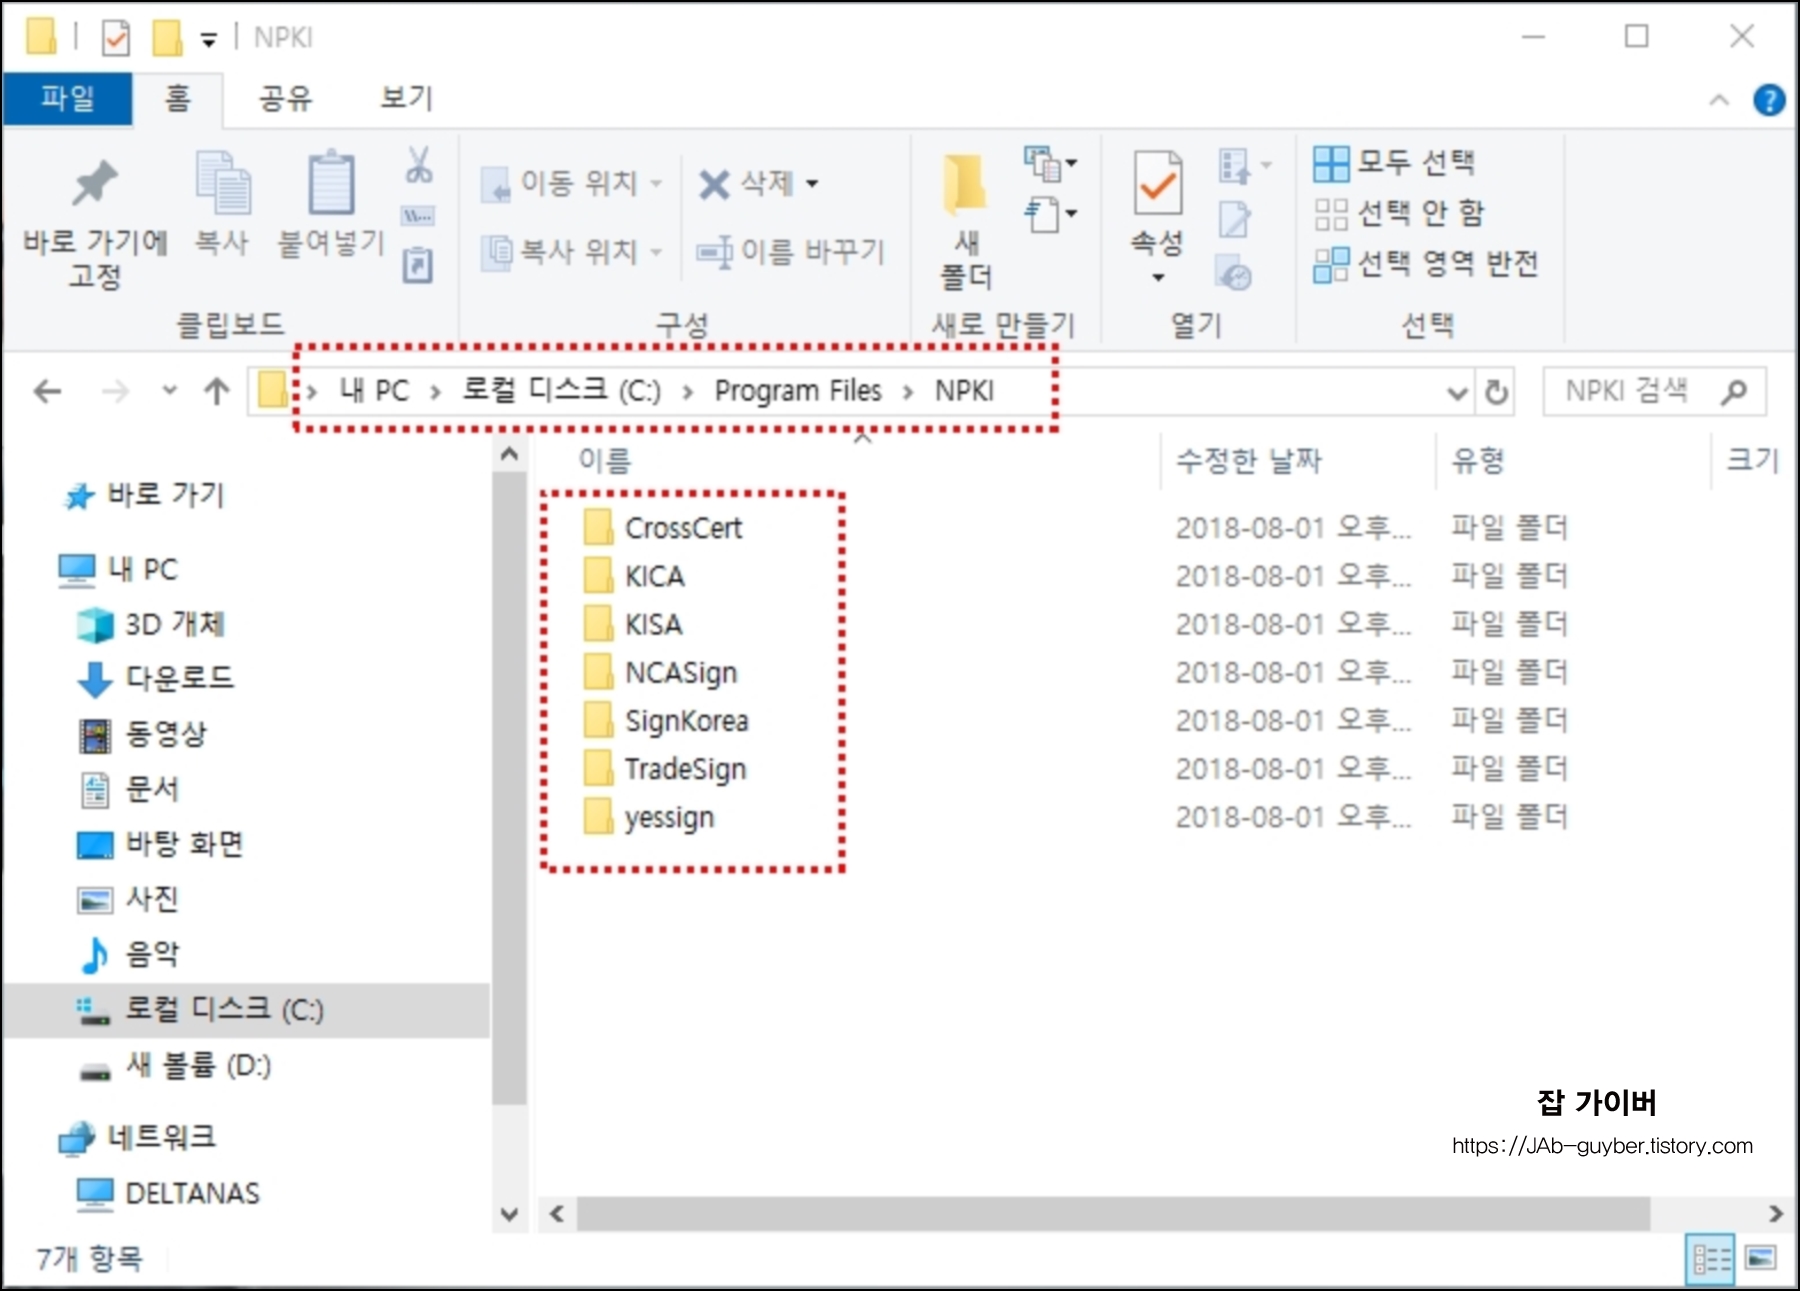Open the 파일 (File) tab
Screen dimensions: 1800x1291
(67, 98)
